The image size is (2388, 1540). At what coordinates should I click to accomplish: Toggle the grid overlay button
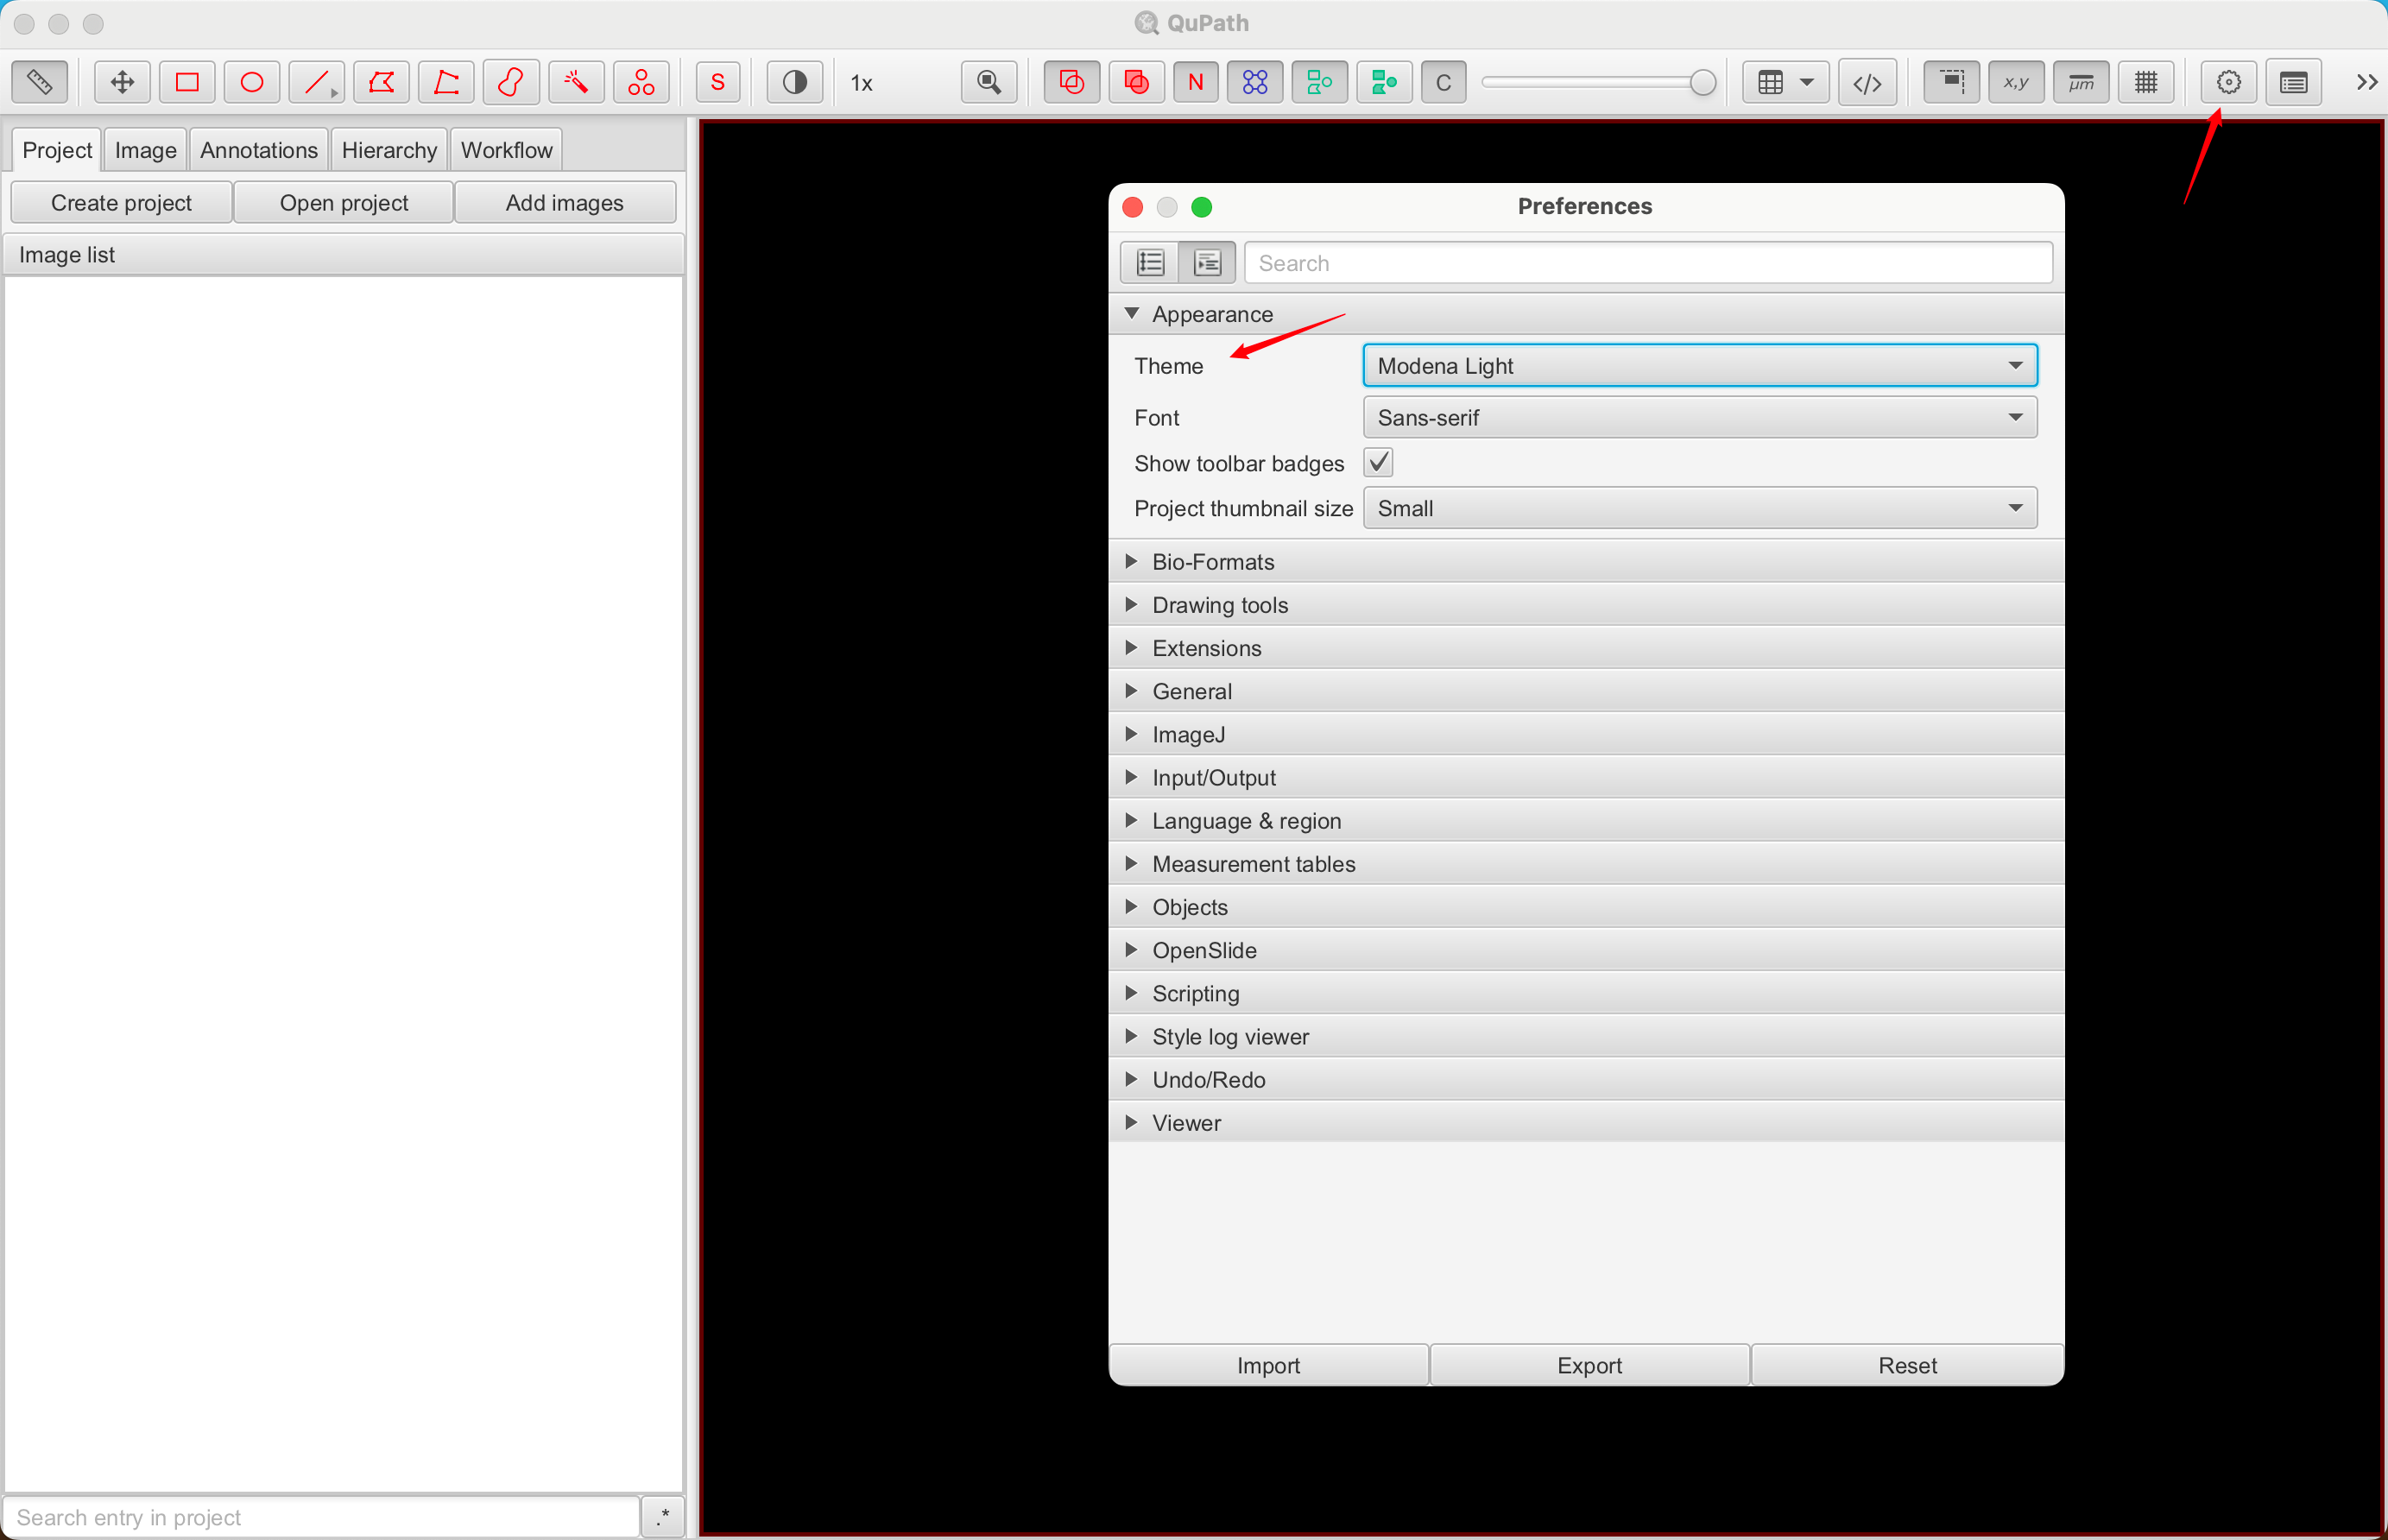click(x=2146, y=82)
